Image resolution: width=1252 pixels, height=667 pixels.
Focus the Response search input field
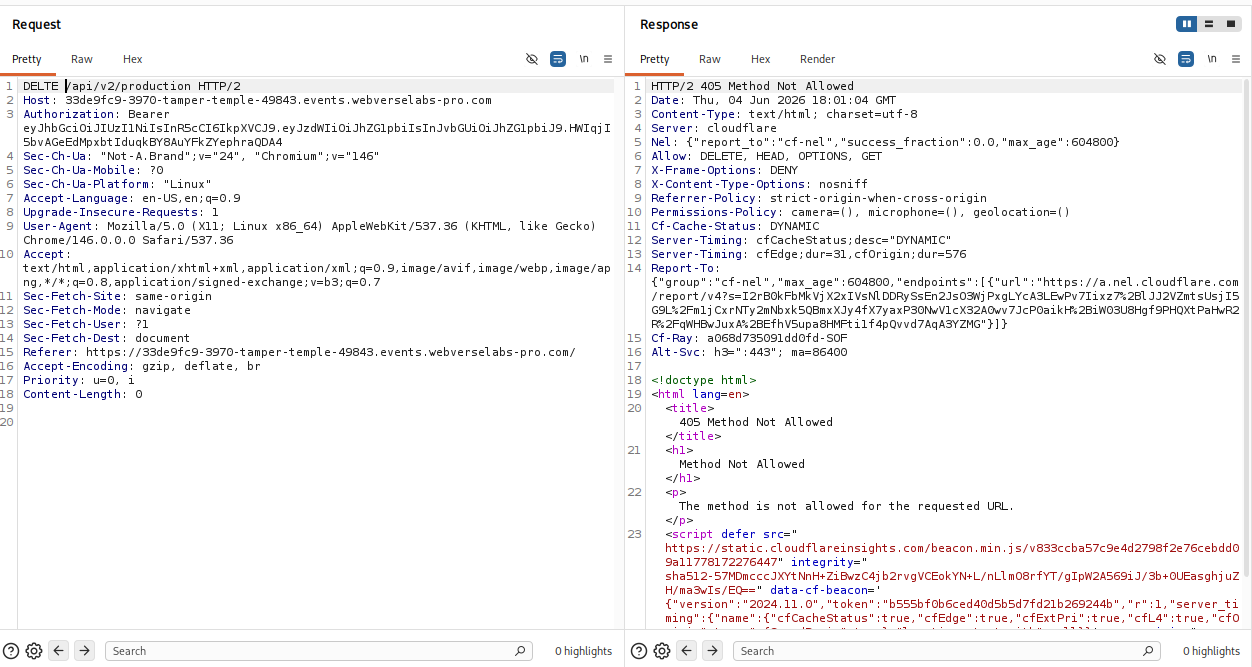pos(946,651)
